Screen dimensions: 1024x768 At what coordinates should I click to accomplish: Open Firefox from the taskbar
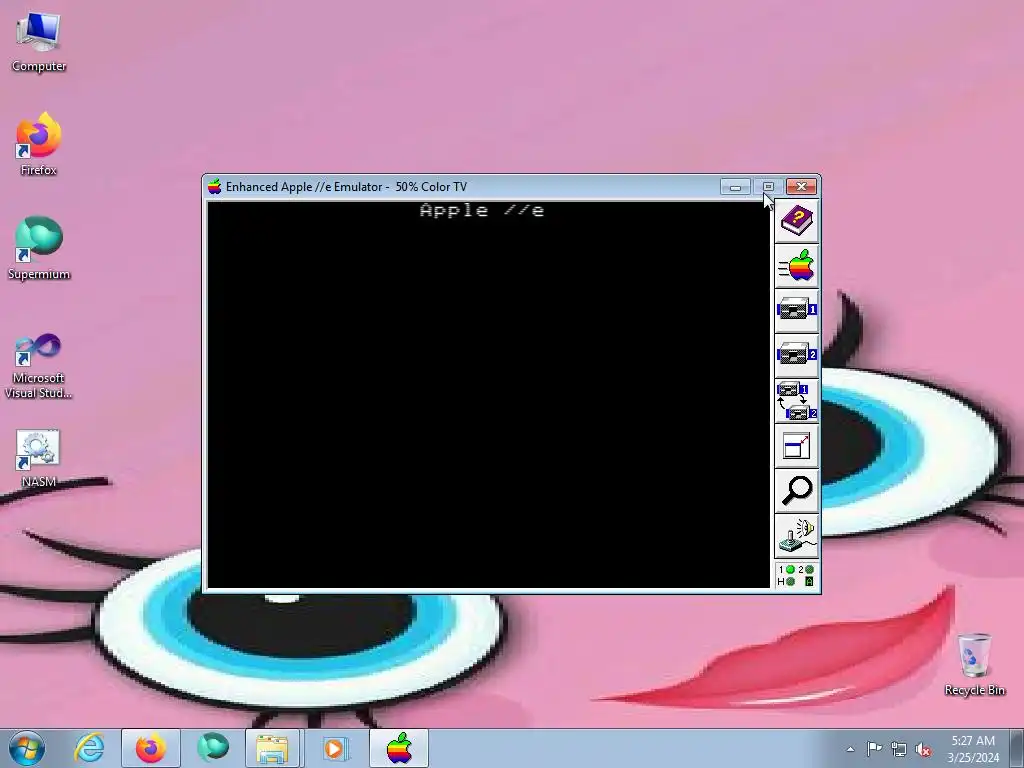pos(151,748)
